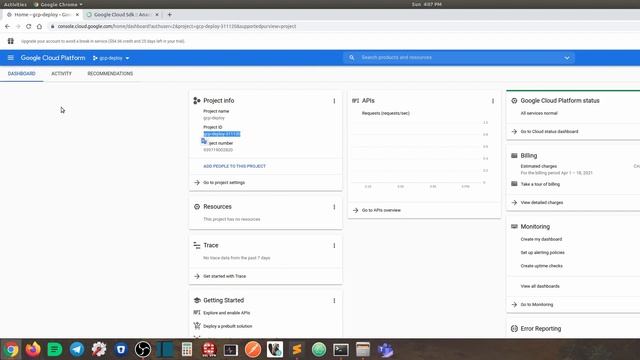
Task: Open Activities overview in top bar
Action: (15, 4)
